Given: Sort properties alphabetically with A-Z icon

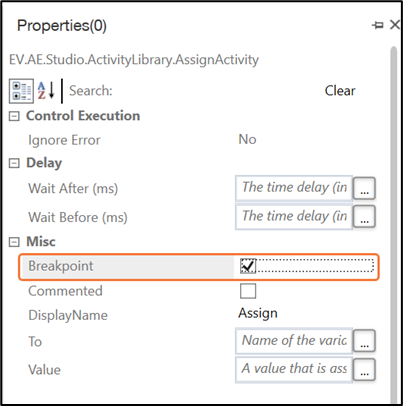Looking at the screenshot, I should (x=46, y=91).
